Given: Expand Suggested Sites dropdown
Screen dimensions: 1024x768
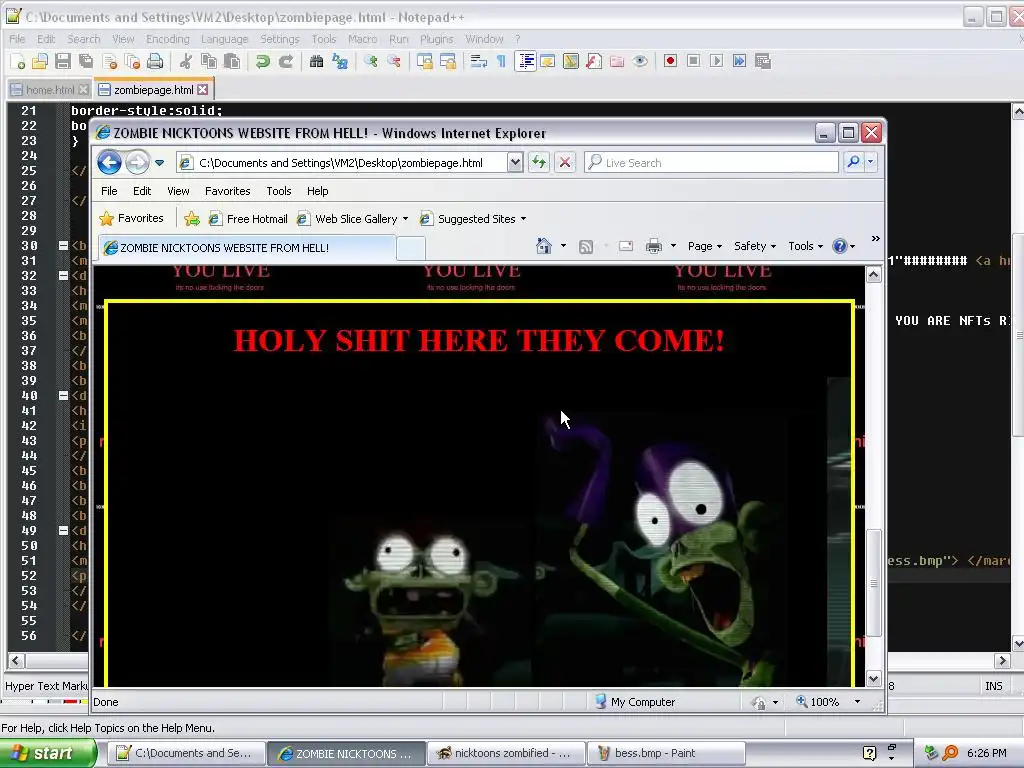Looking at the screenshot, I should [523, 219].
